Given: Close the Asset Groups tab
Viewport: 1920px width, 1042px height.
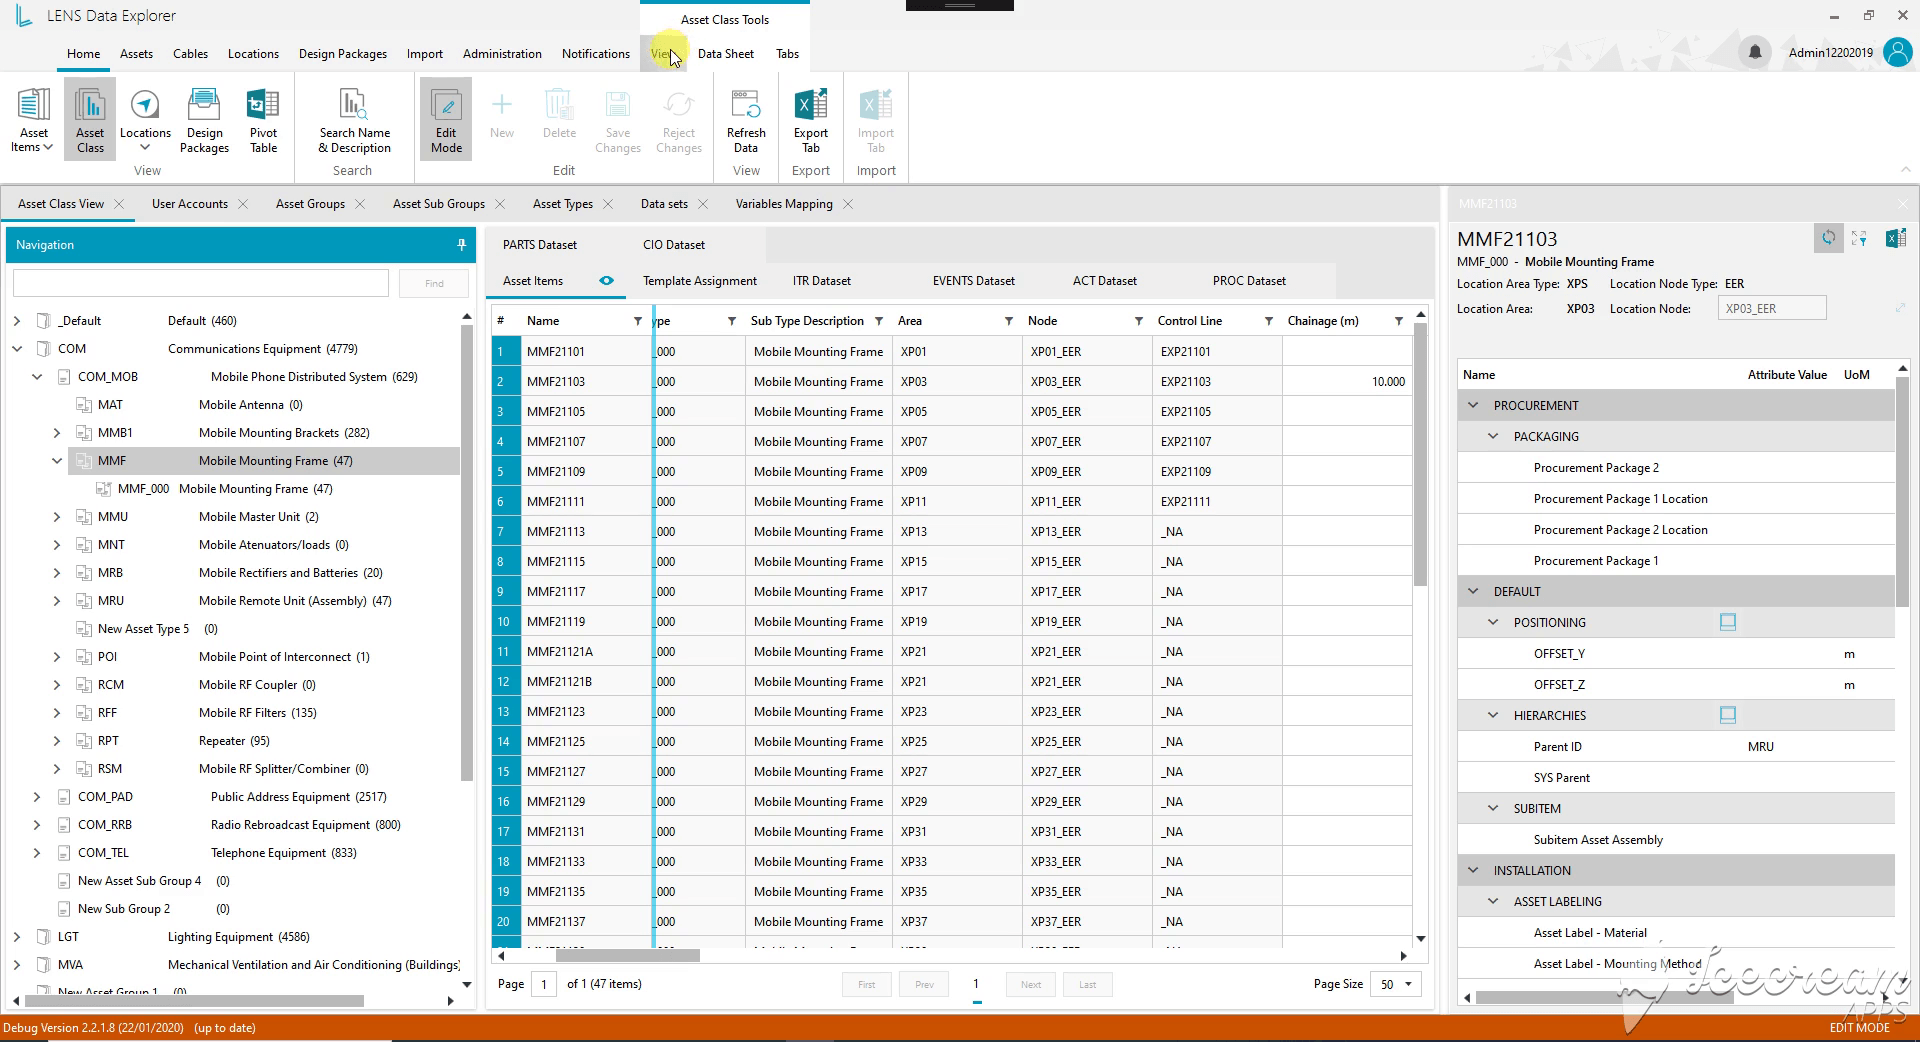Looking at the screenshot, I should point(360,204).
